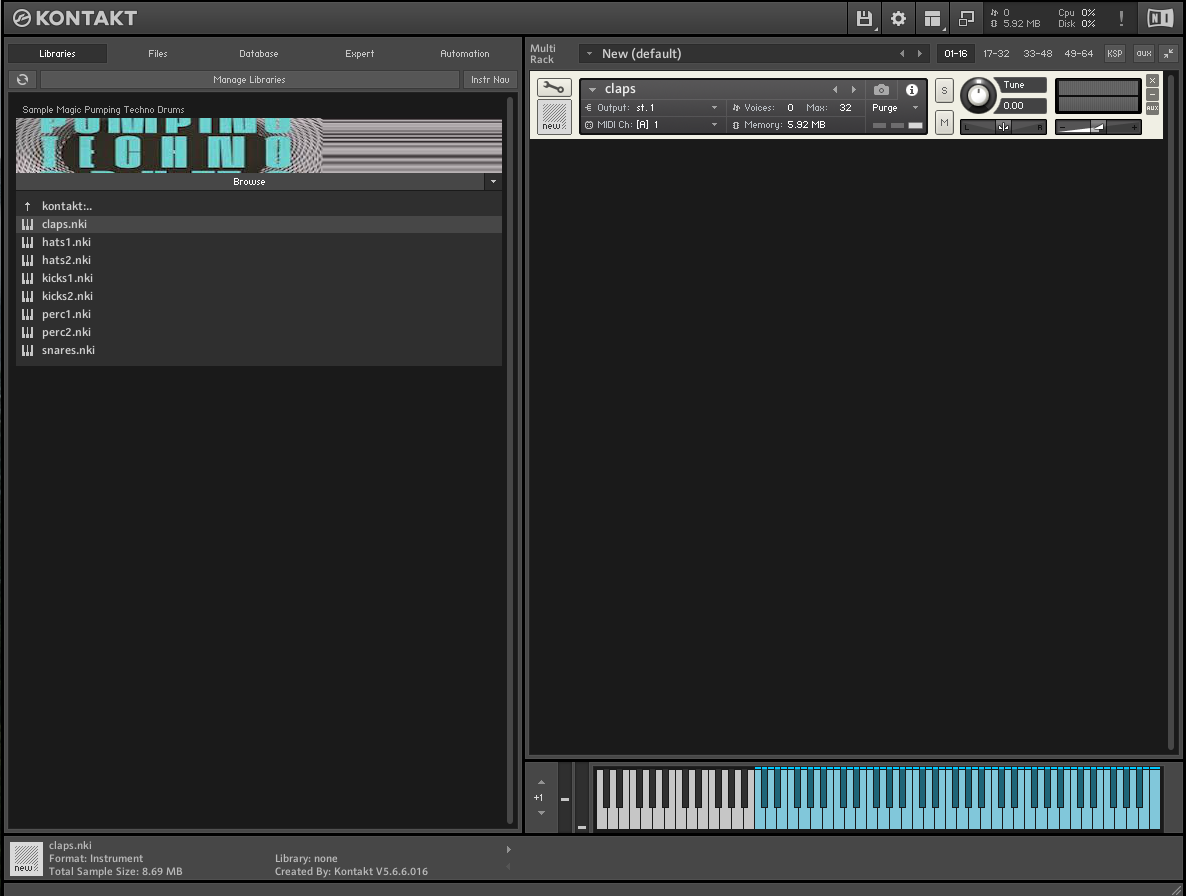Open Kontakt options gear icon
This screenshot has height=896, width=1186.
pos(898,18)
